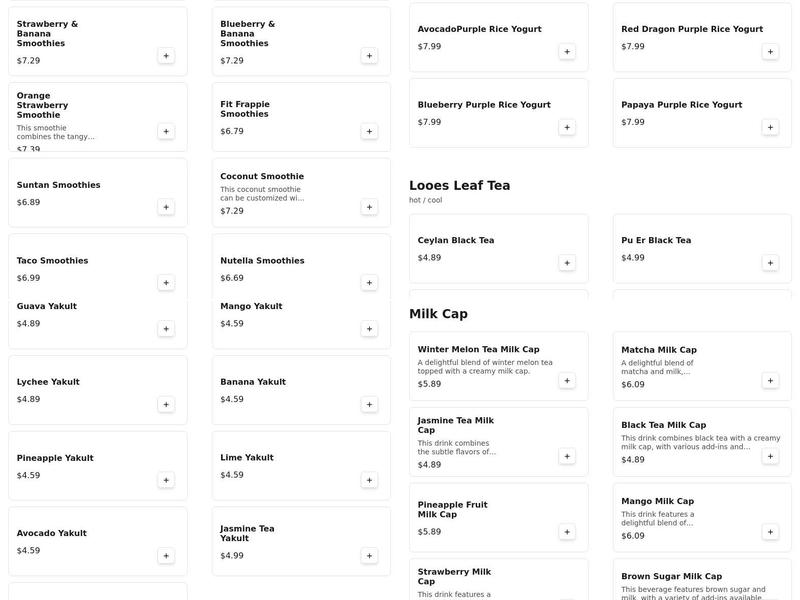Select the Mango Milk Cap title

657,501
